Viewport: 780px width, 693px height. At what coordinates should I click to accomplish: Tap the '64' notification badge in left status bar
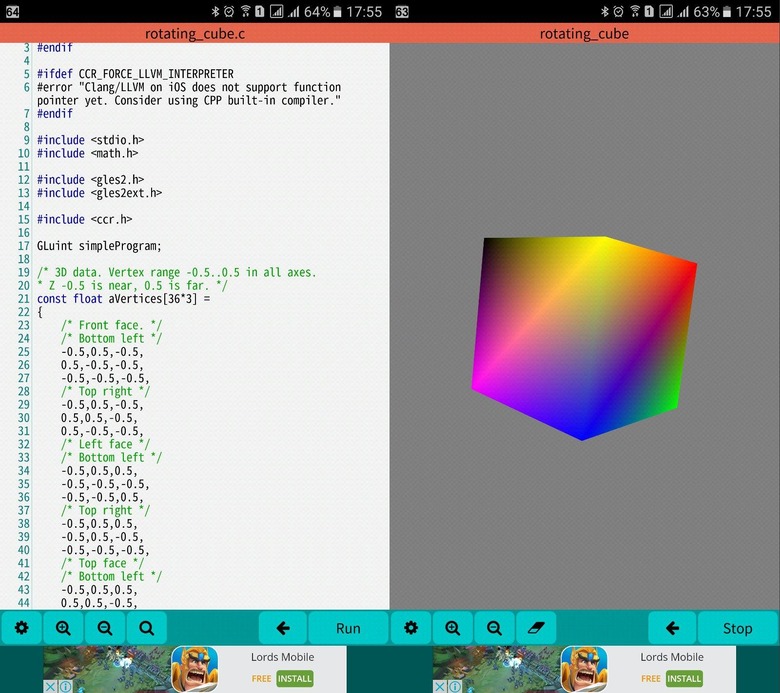[x=12, y=12]
